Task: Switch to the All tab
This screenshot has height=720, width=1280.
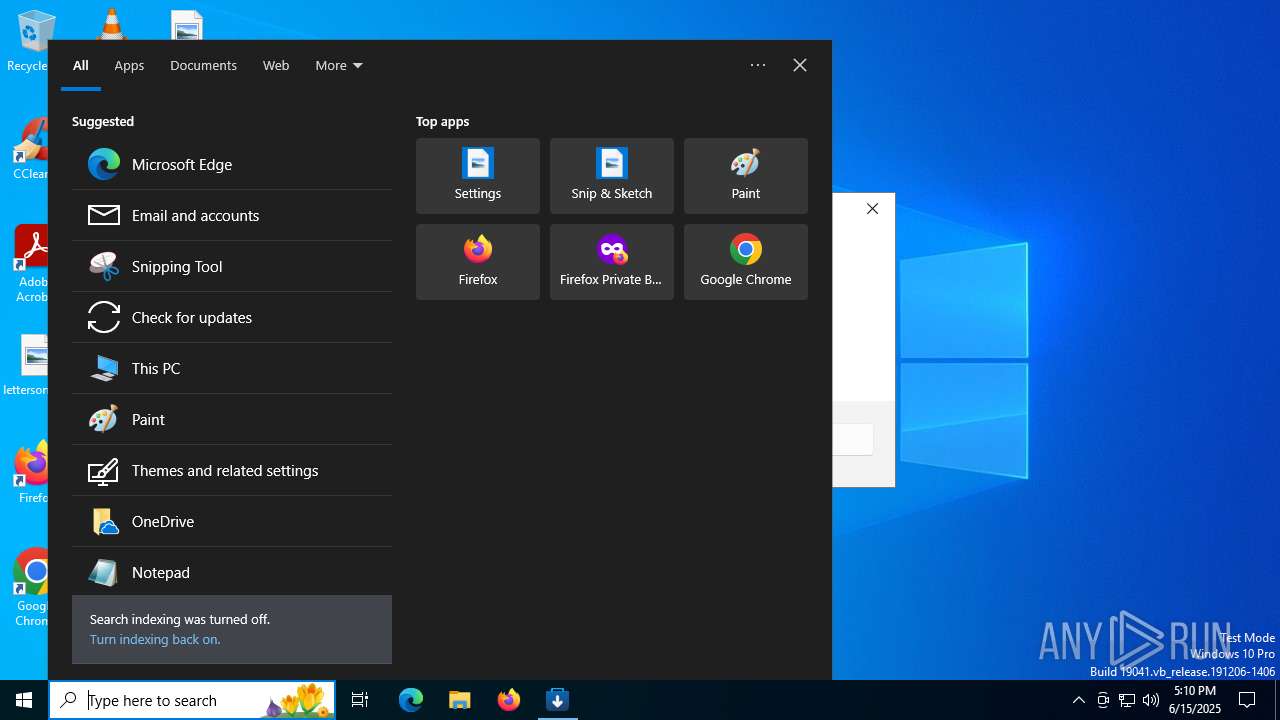Action: pos(81,65)
